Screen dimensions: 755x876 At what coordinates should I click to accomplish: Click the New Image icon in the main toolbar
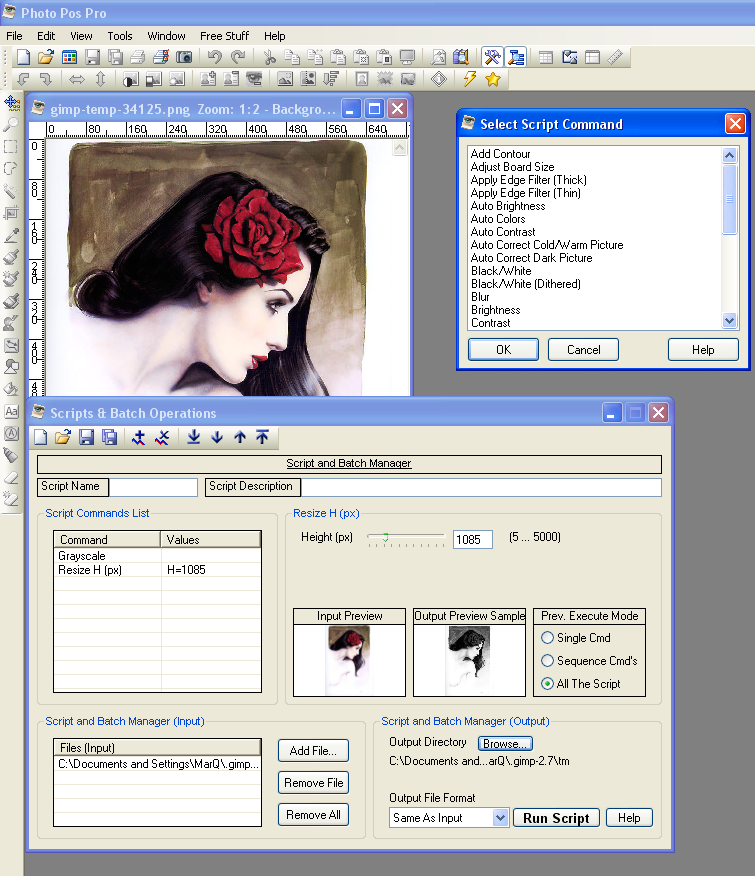tap(23, 57)
